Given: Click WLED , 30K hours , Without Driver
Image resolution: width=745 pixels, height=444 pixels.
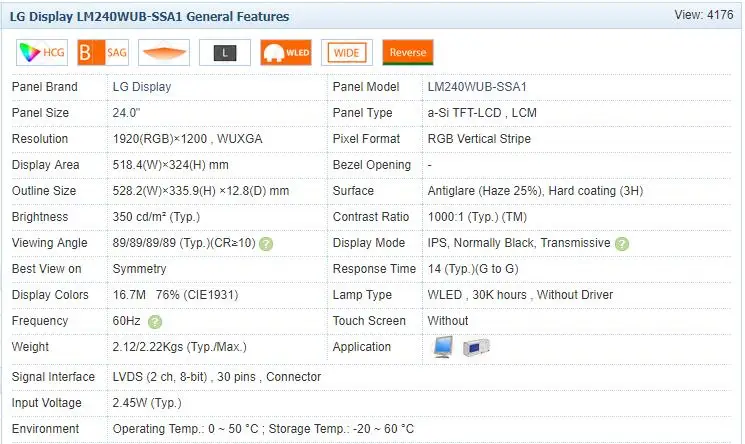Looking at the screenshot, I should click(520, 295).
